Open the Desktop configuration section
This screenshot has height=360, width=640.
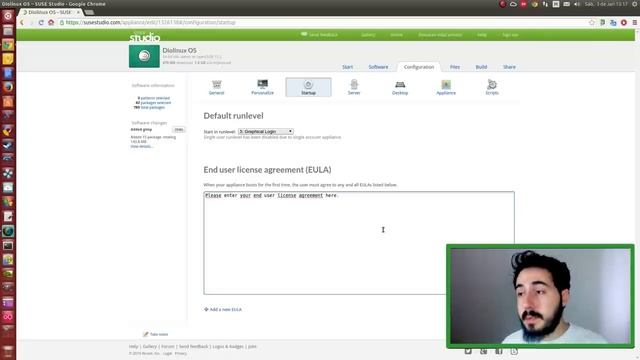[400, 87]
